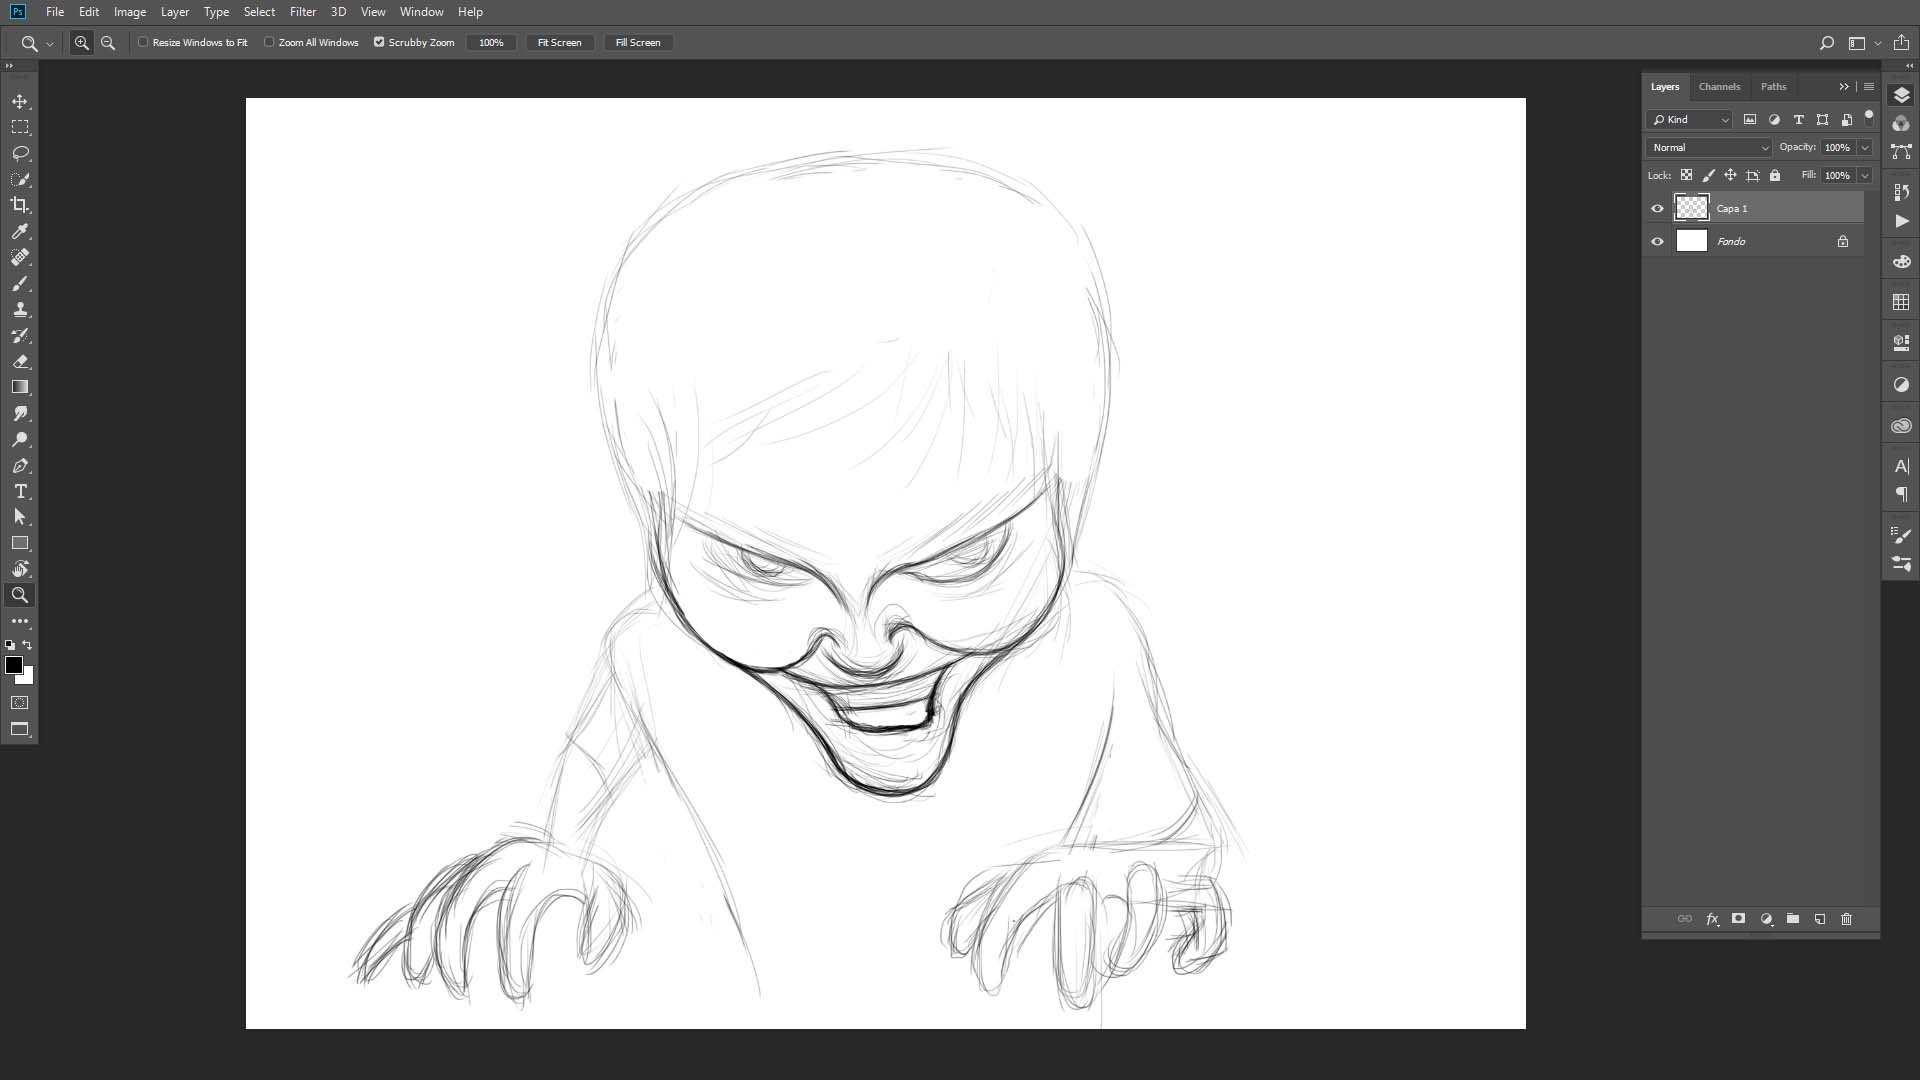Select the Clone Stamp tool
This screenshot has height=1080, width=1920.
[20, 309]
